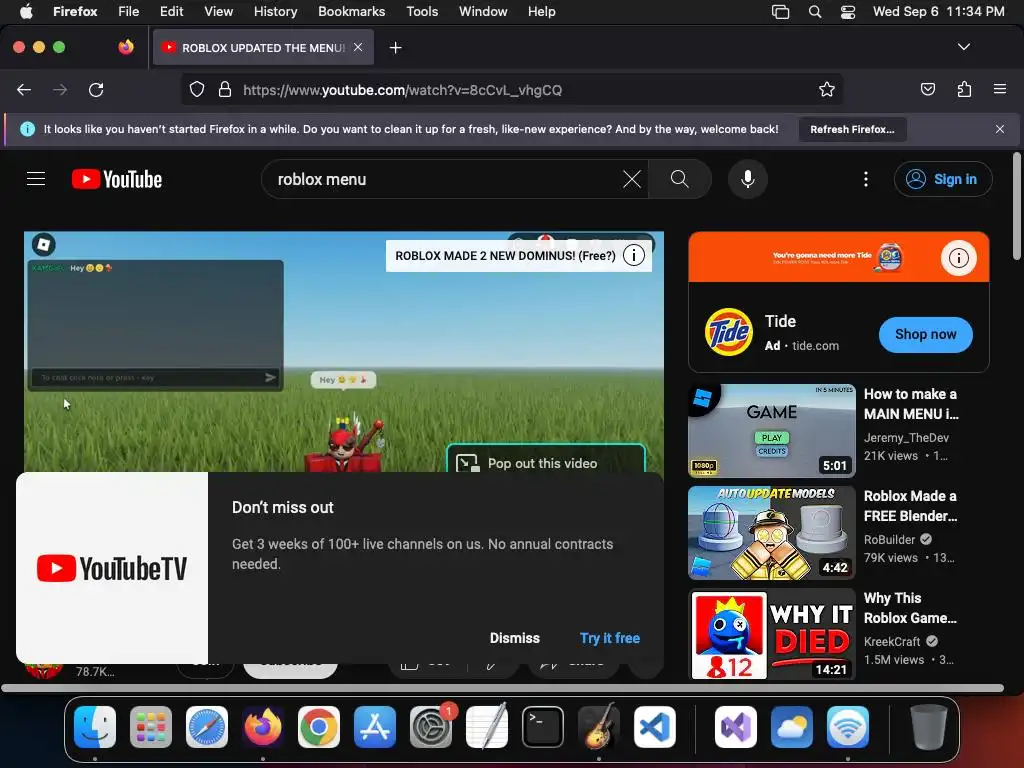Close the Firefox refresh notification bar

999,129
